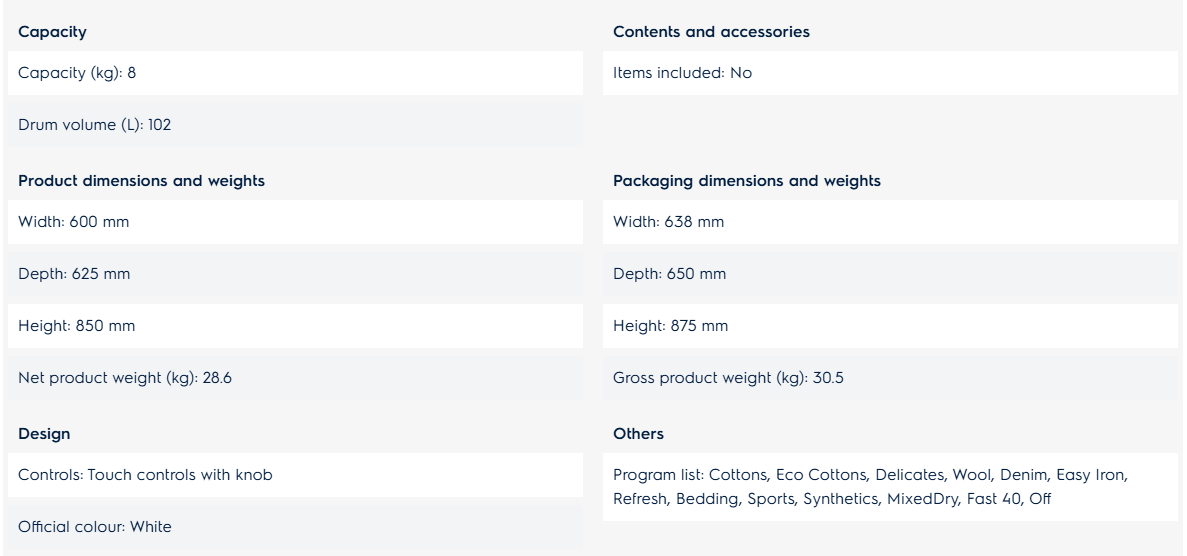Click Net product weight 28.6 row
The image size is (1187, 556).
(x=295, y=378)
